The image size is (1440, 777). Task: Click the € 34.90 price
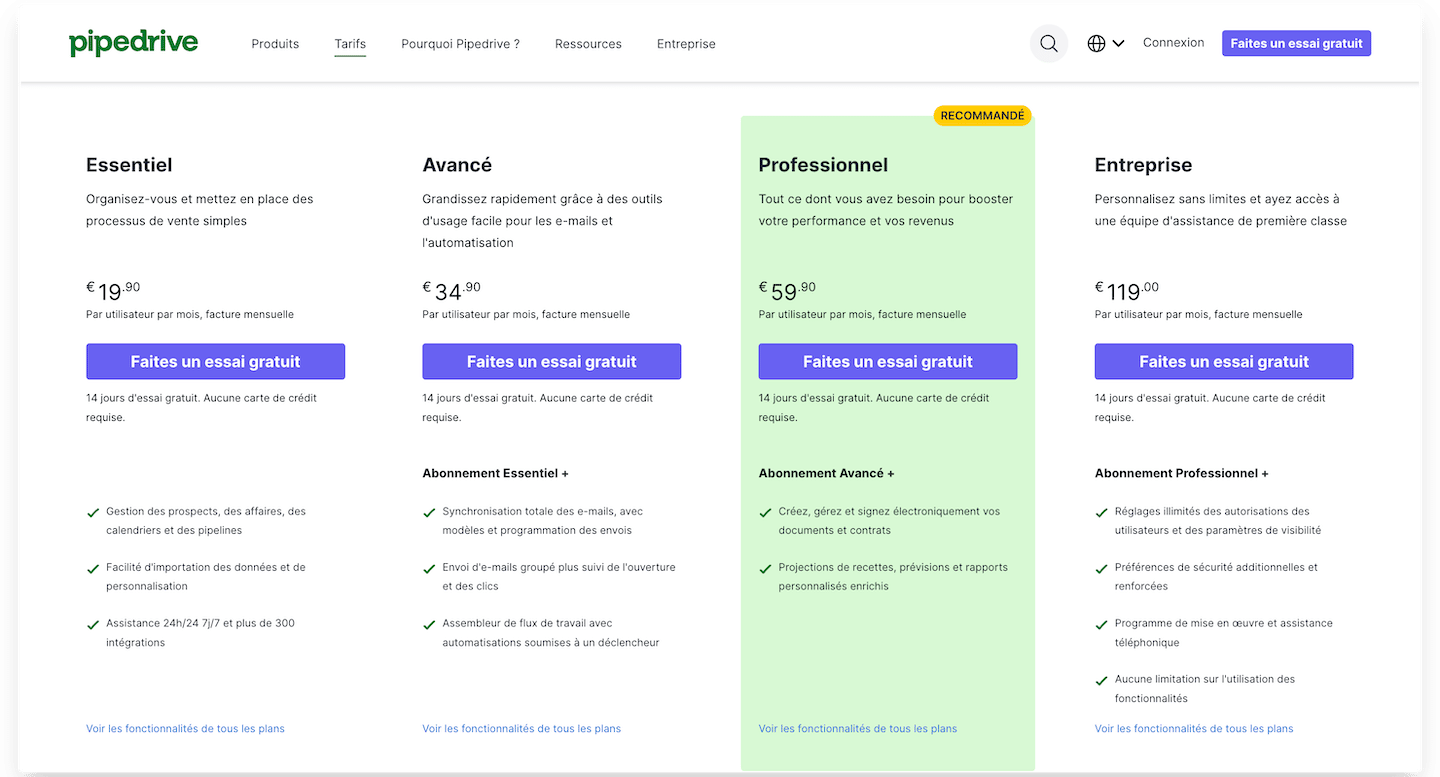point(451,291)
